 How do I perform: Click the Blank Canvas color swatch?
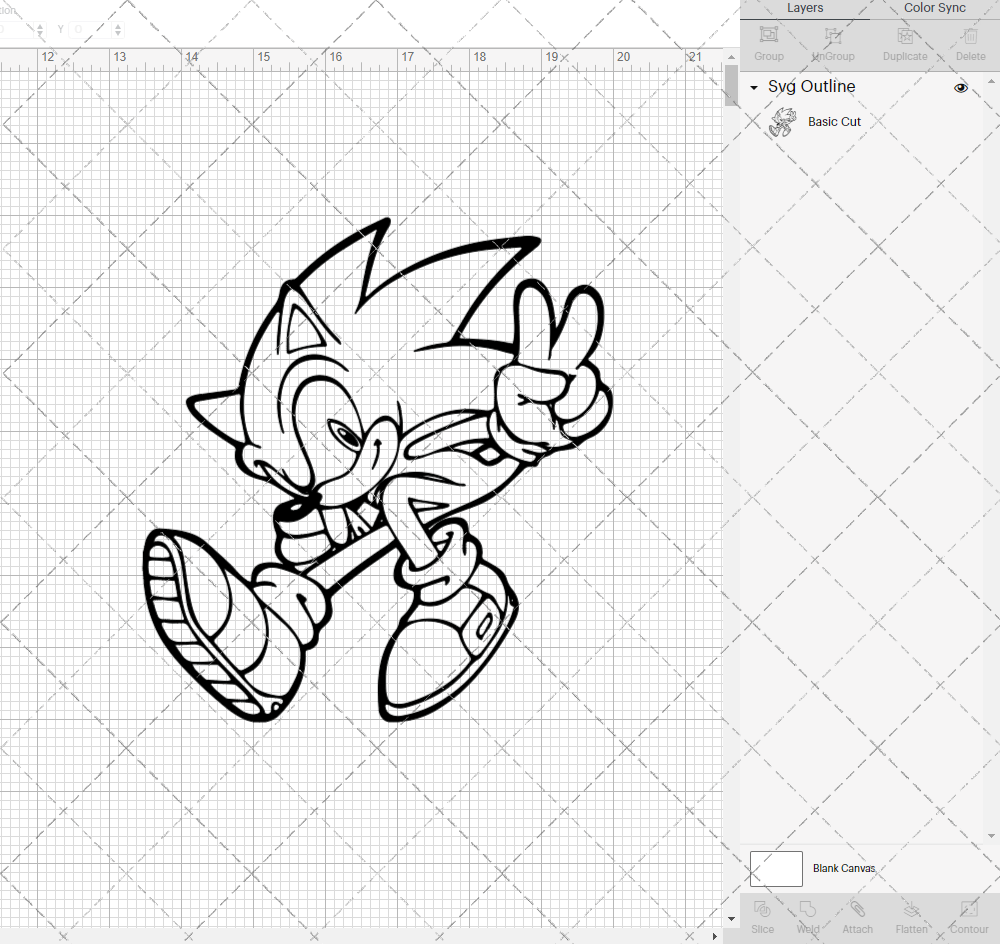(x=776, y=868)
